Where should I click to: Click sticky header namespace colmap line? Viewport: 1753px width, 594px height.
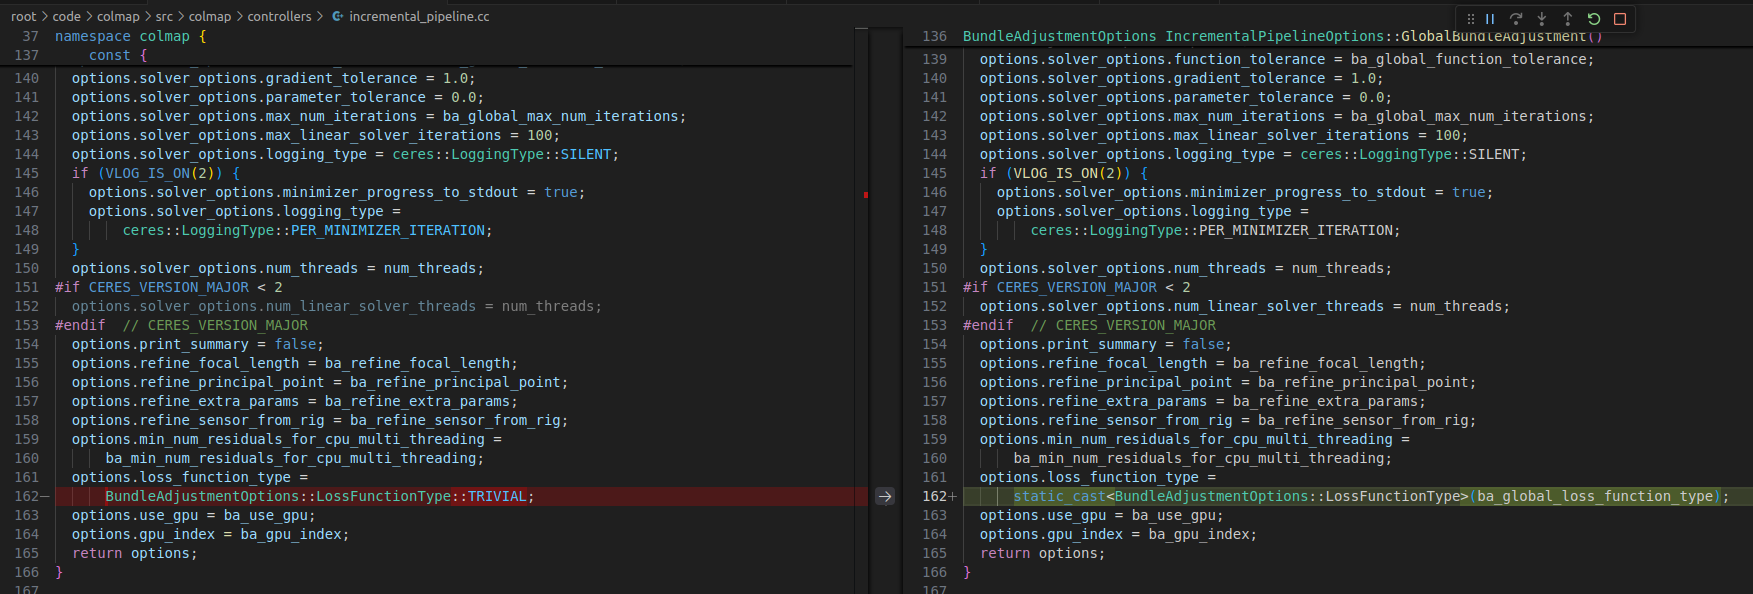coord(130,36)
